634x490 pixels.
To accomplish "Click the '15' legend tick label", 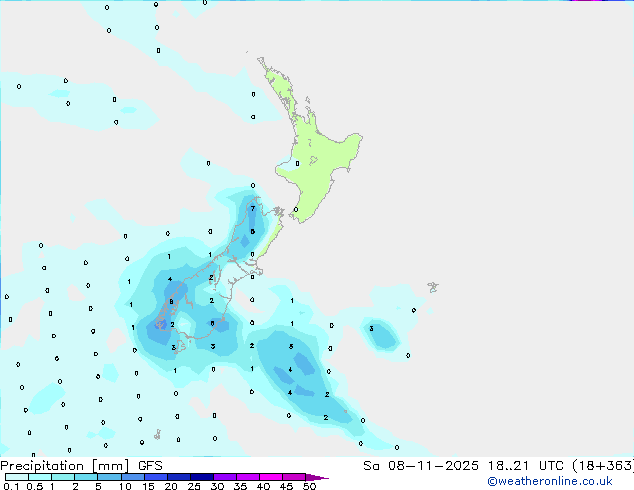I will click(148, 486).
